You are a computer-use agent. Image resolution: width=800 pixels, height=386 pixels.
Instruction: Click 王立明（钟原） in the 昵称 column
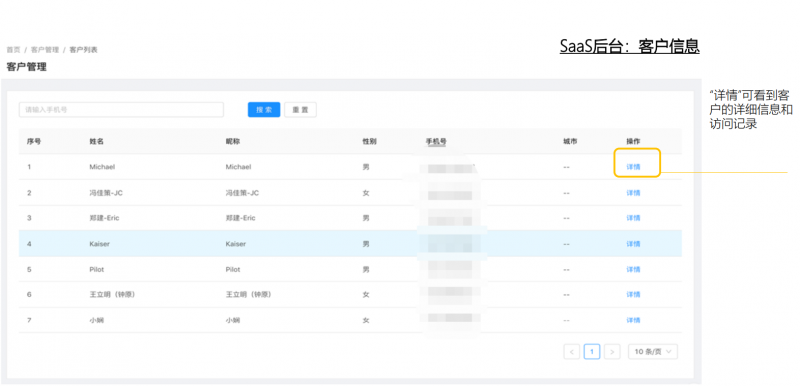pyautogui.click(x=248, y=295)
